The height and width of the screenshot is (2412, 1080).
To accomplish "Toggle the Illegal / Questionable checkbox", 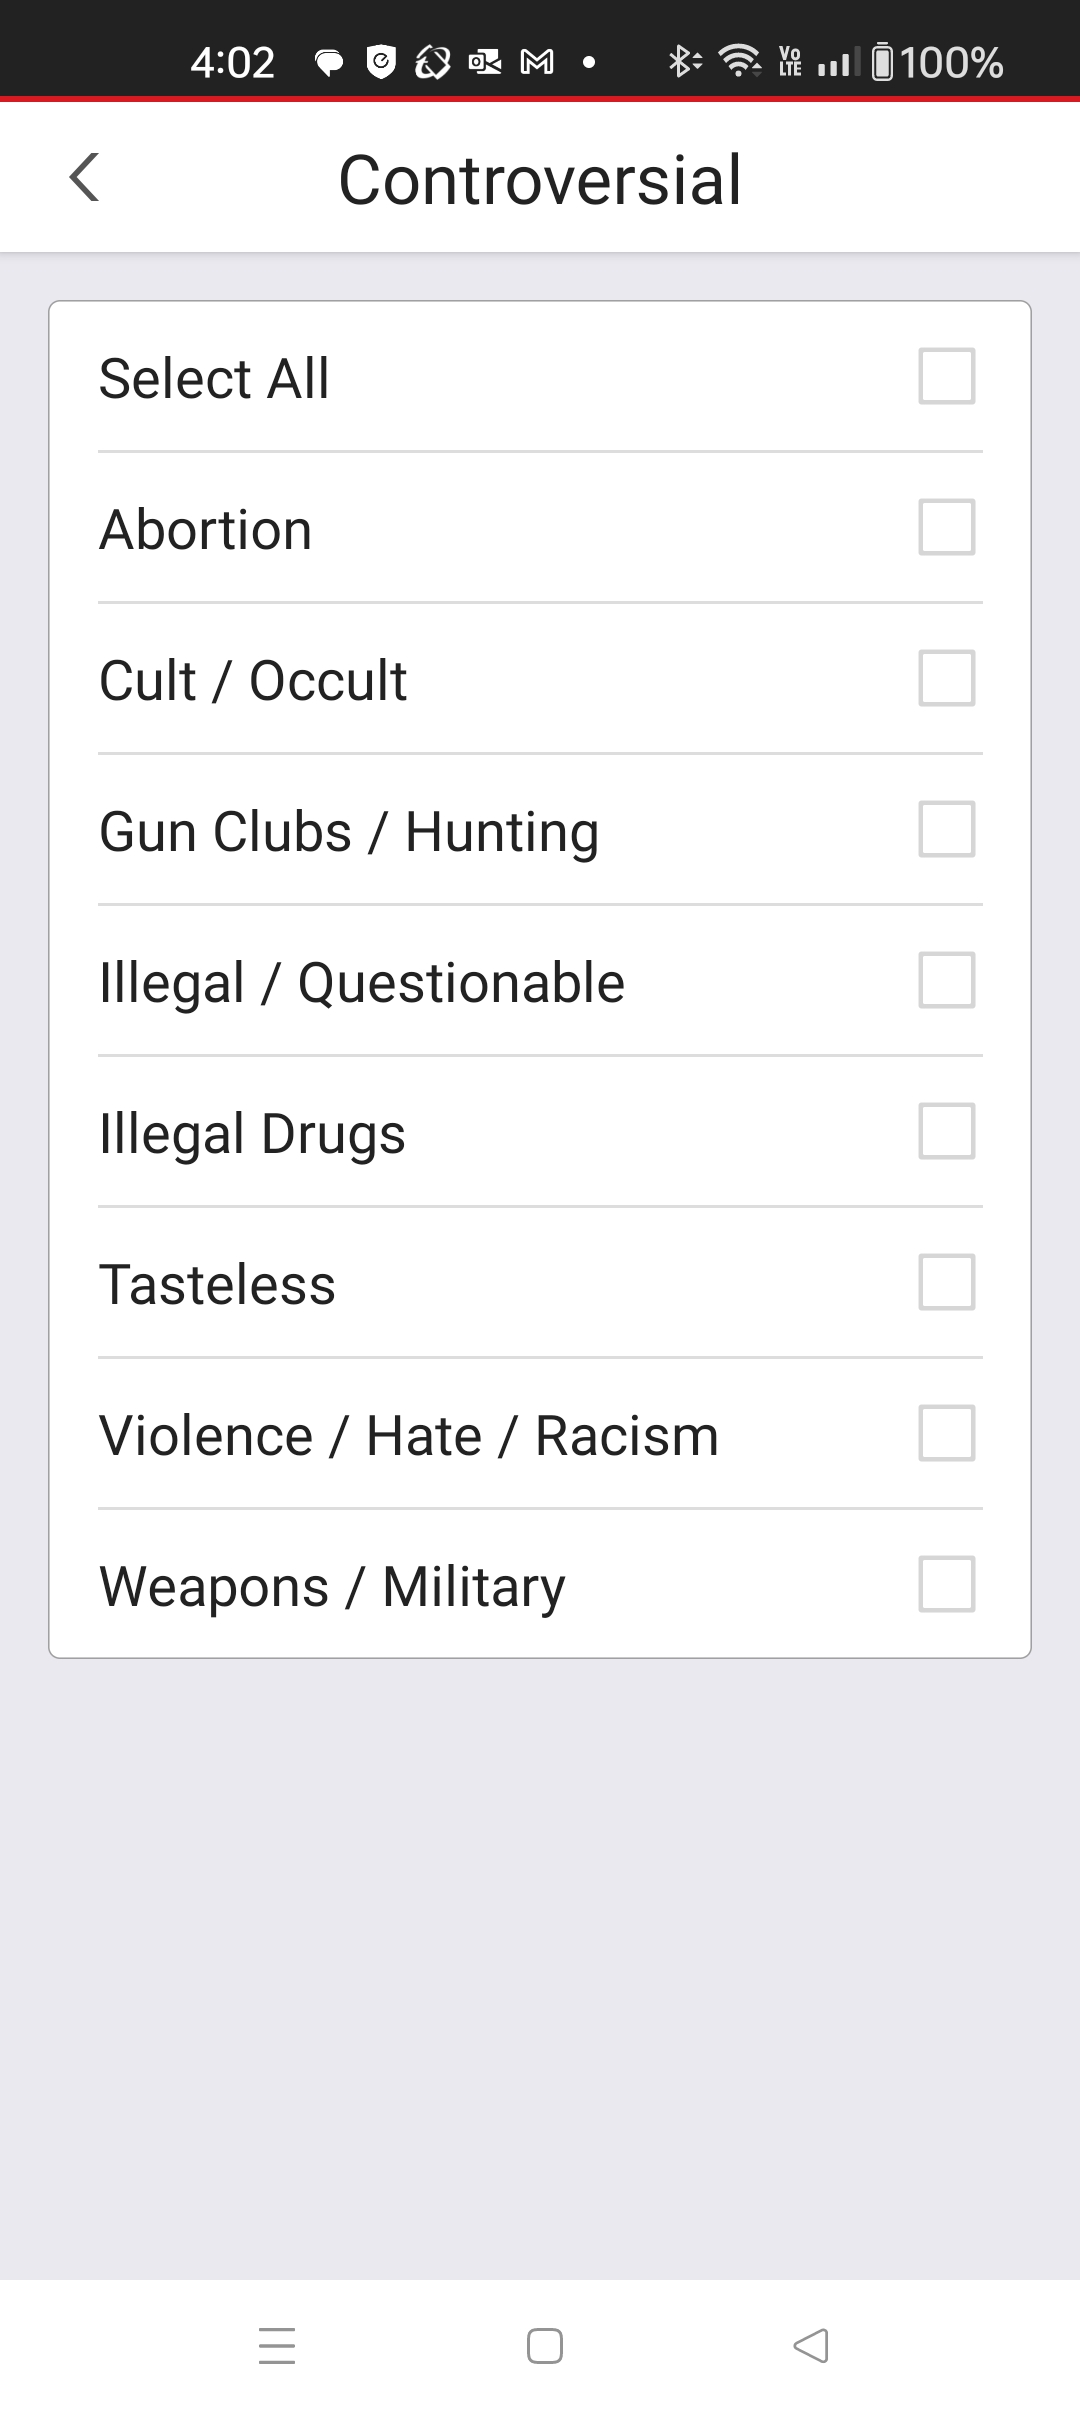I will coord(946,980).
